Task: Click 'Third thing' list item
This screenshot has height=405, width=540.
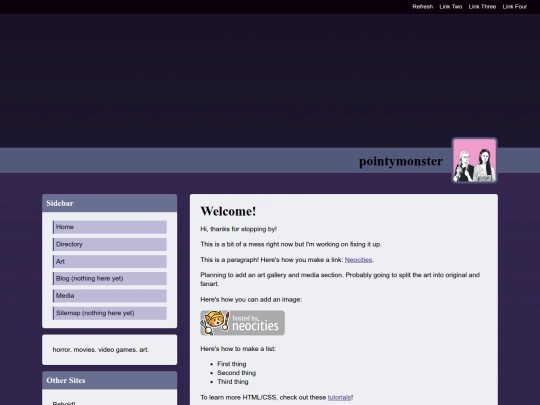Action: click(x=233, y=382)
